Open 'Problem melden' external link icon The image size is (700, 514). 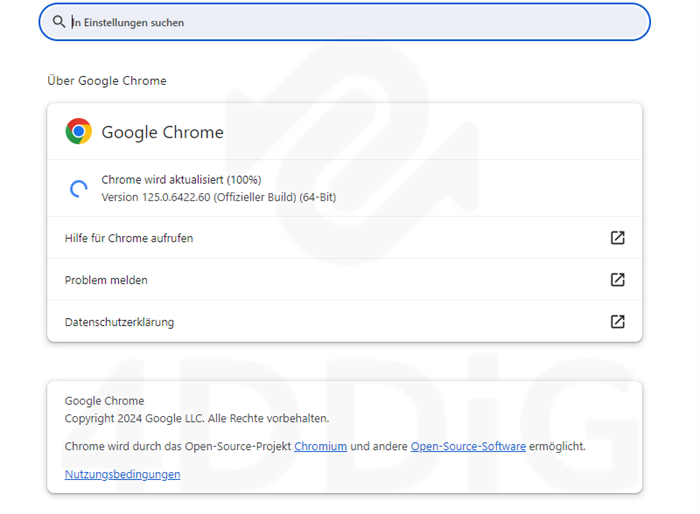617,280
